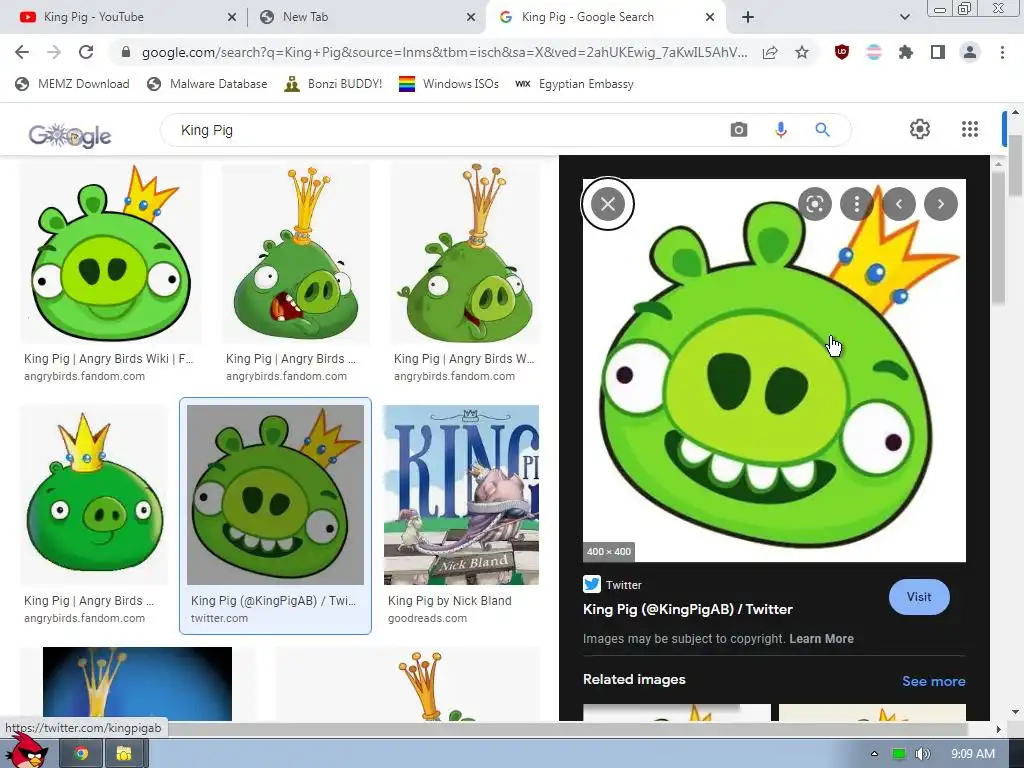Viewport: 1024px width, 768px height.
Task: Click the blue magnifier search button
Action: [822, 130]
